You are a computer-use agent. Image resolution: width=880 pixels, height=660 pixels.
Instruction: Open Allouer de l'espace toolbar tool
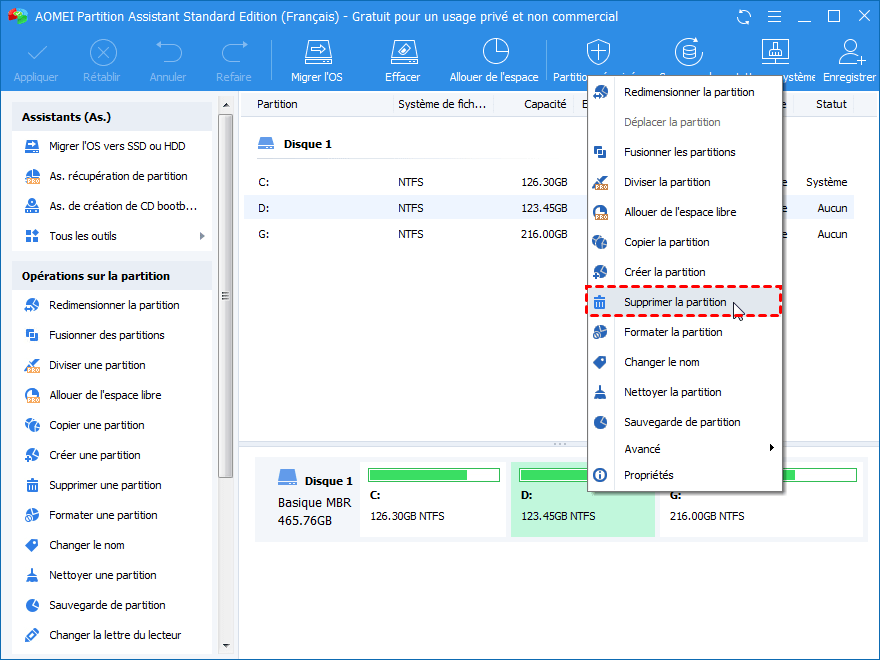click(x=494, y=52)
